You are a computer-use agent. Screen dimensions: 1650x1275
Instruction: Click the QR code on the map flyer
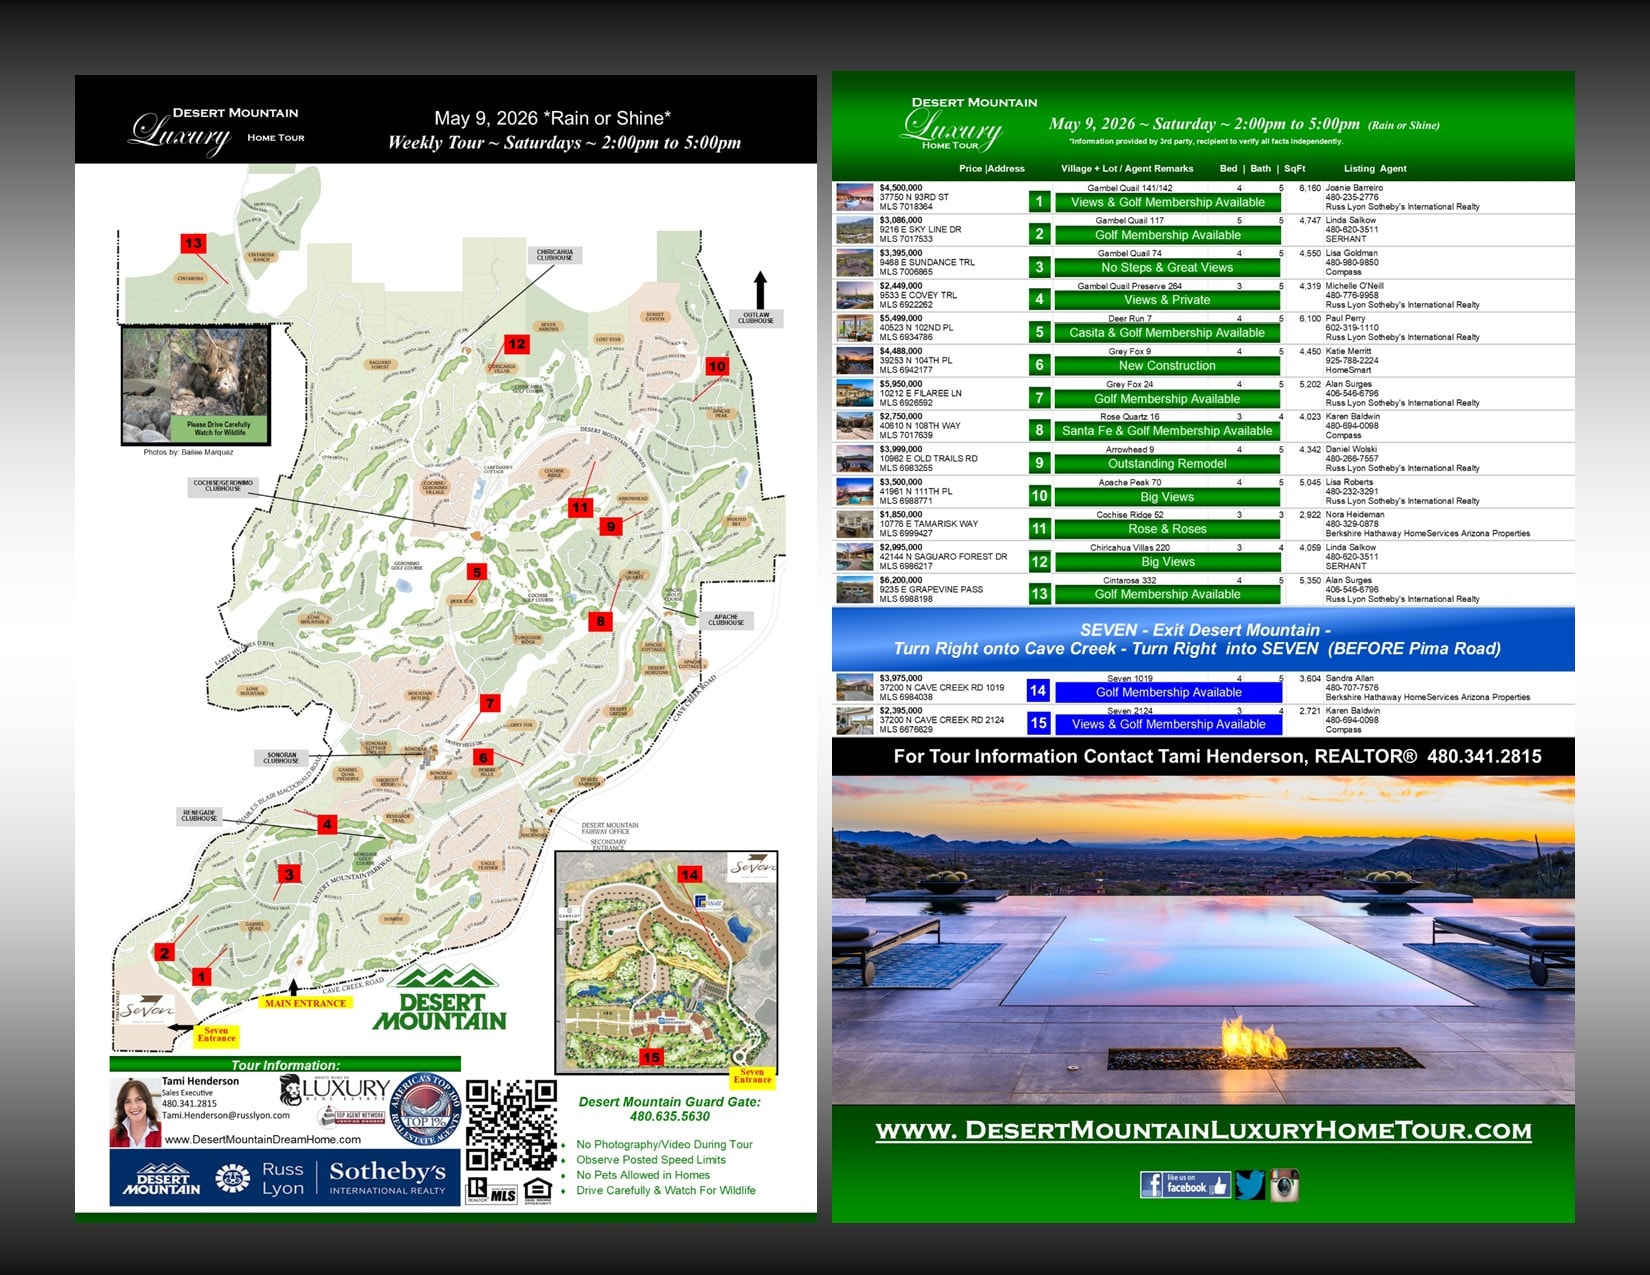(x=511, y=1125)
